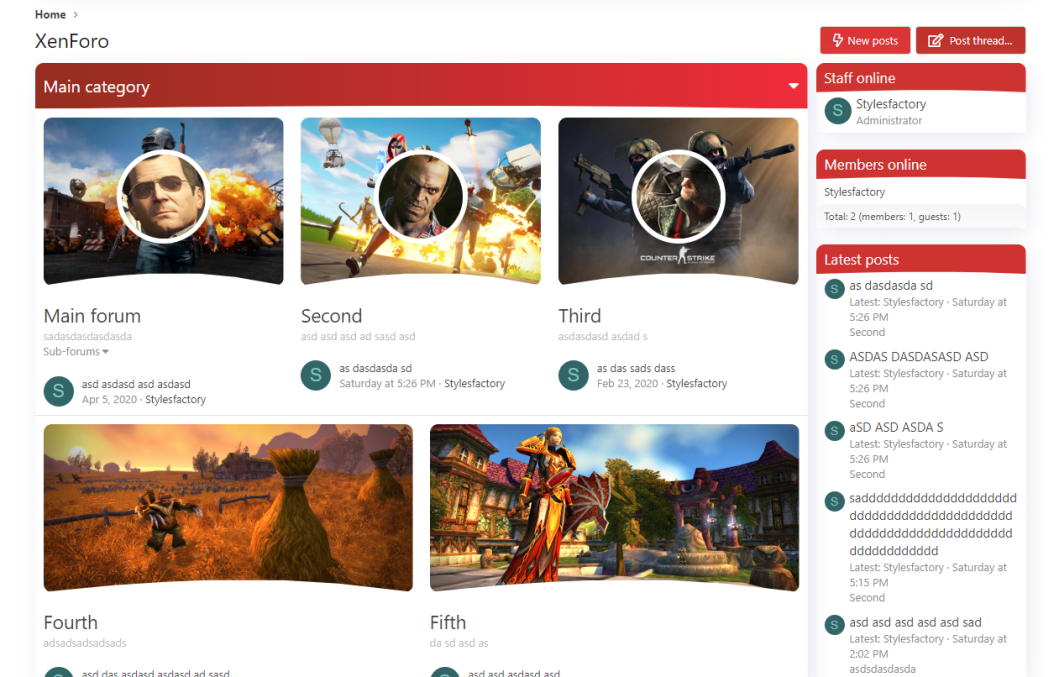Open the Main category header title
The image size is (1059, 677).
[96, 87]
